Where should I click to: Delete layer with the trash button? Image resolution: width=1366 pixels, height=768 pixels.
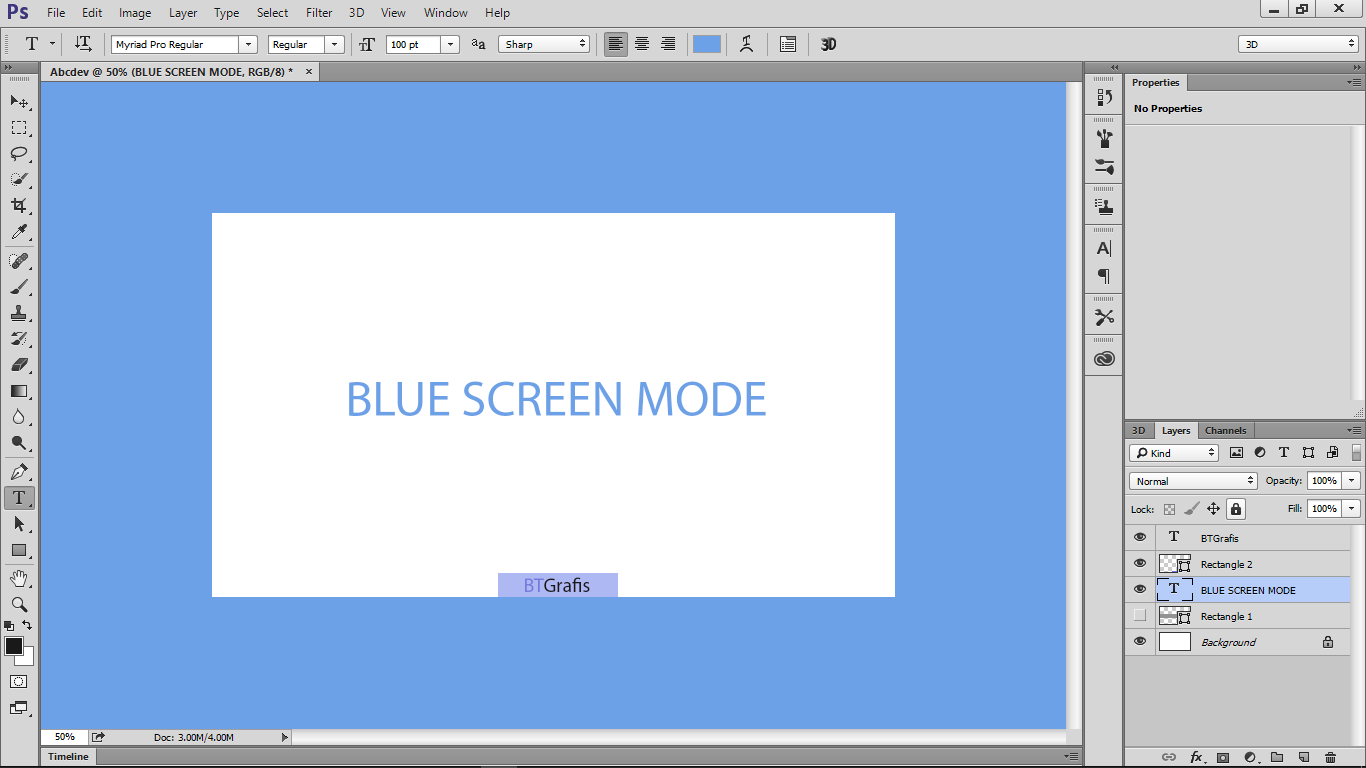coord(1330,757)
